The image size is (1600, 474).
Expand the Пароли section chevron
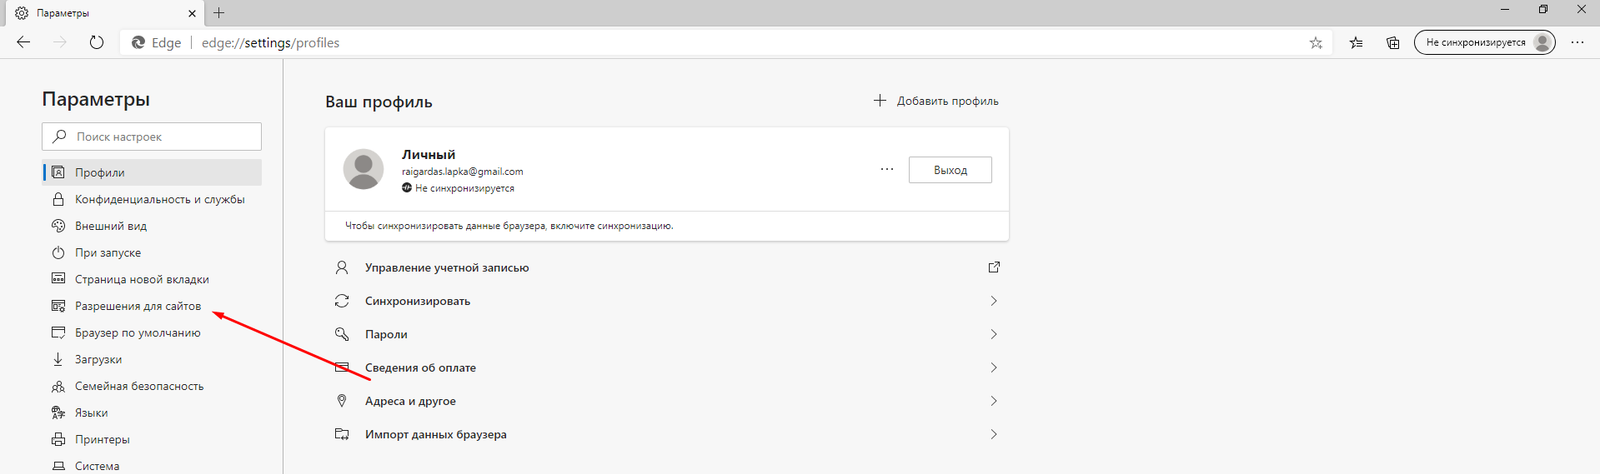click(x=993, y=334)
